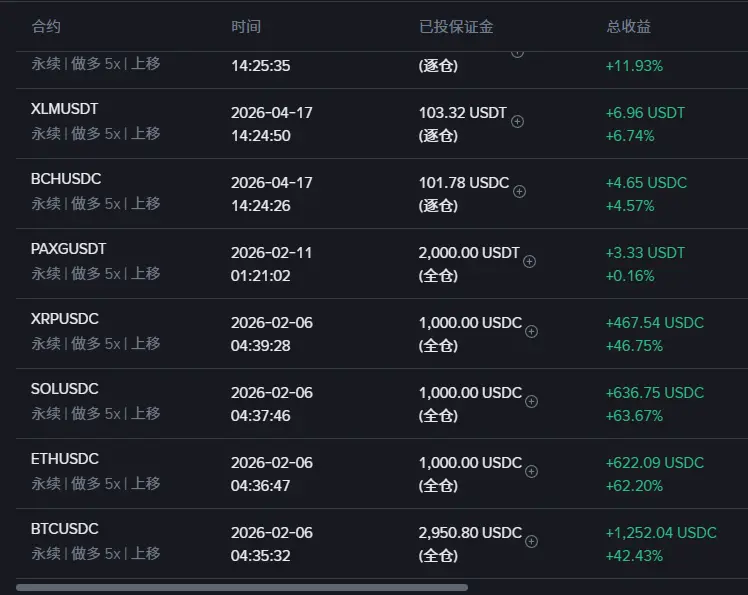Add margin to ETHUSDC position
Image resolution: width=748 pixels, height=595 pixels.
[531, 471]
